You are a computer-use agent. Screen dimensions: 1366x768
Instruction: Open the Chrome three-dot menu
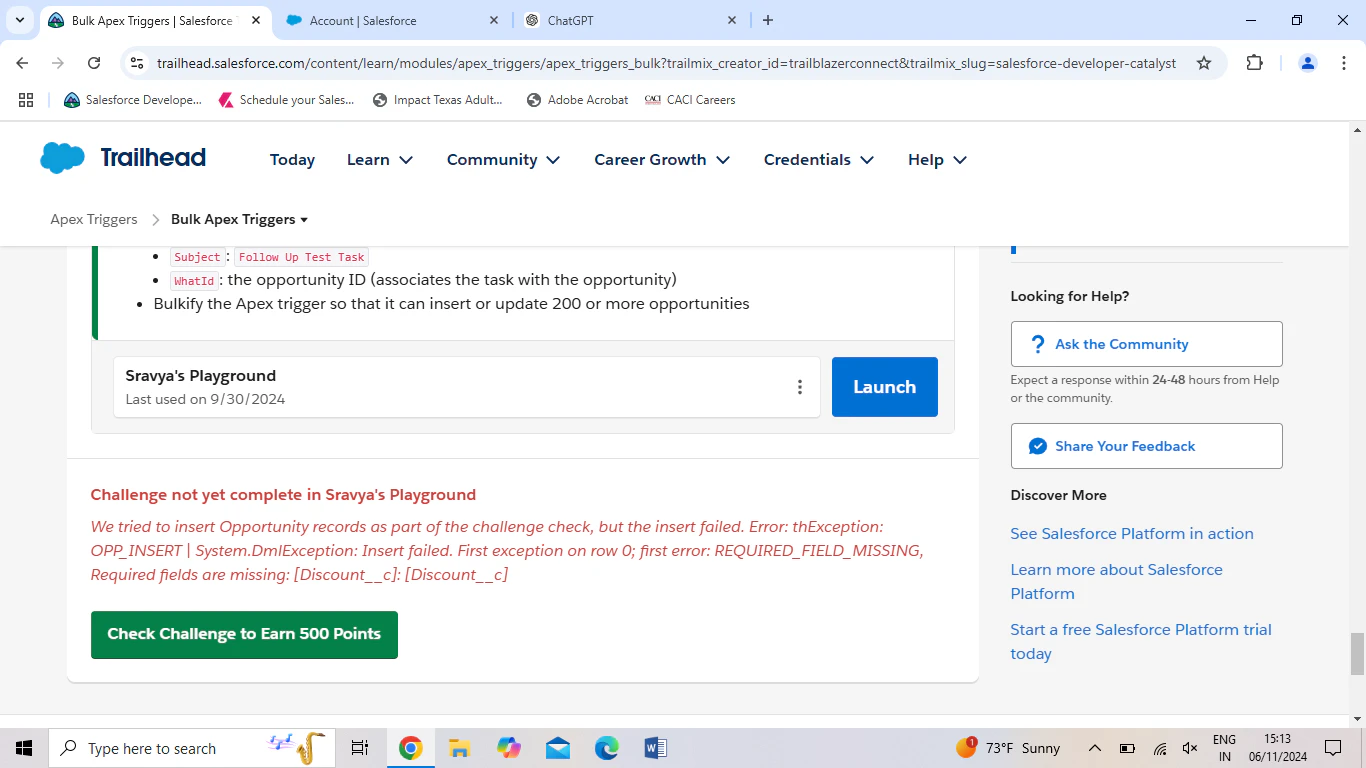tap(1343, 63)
